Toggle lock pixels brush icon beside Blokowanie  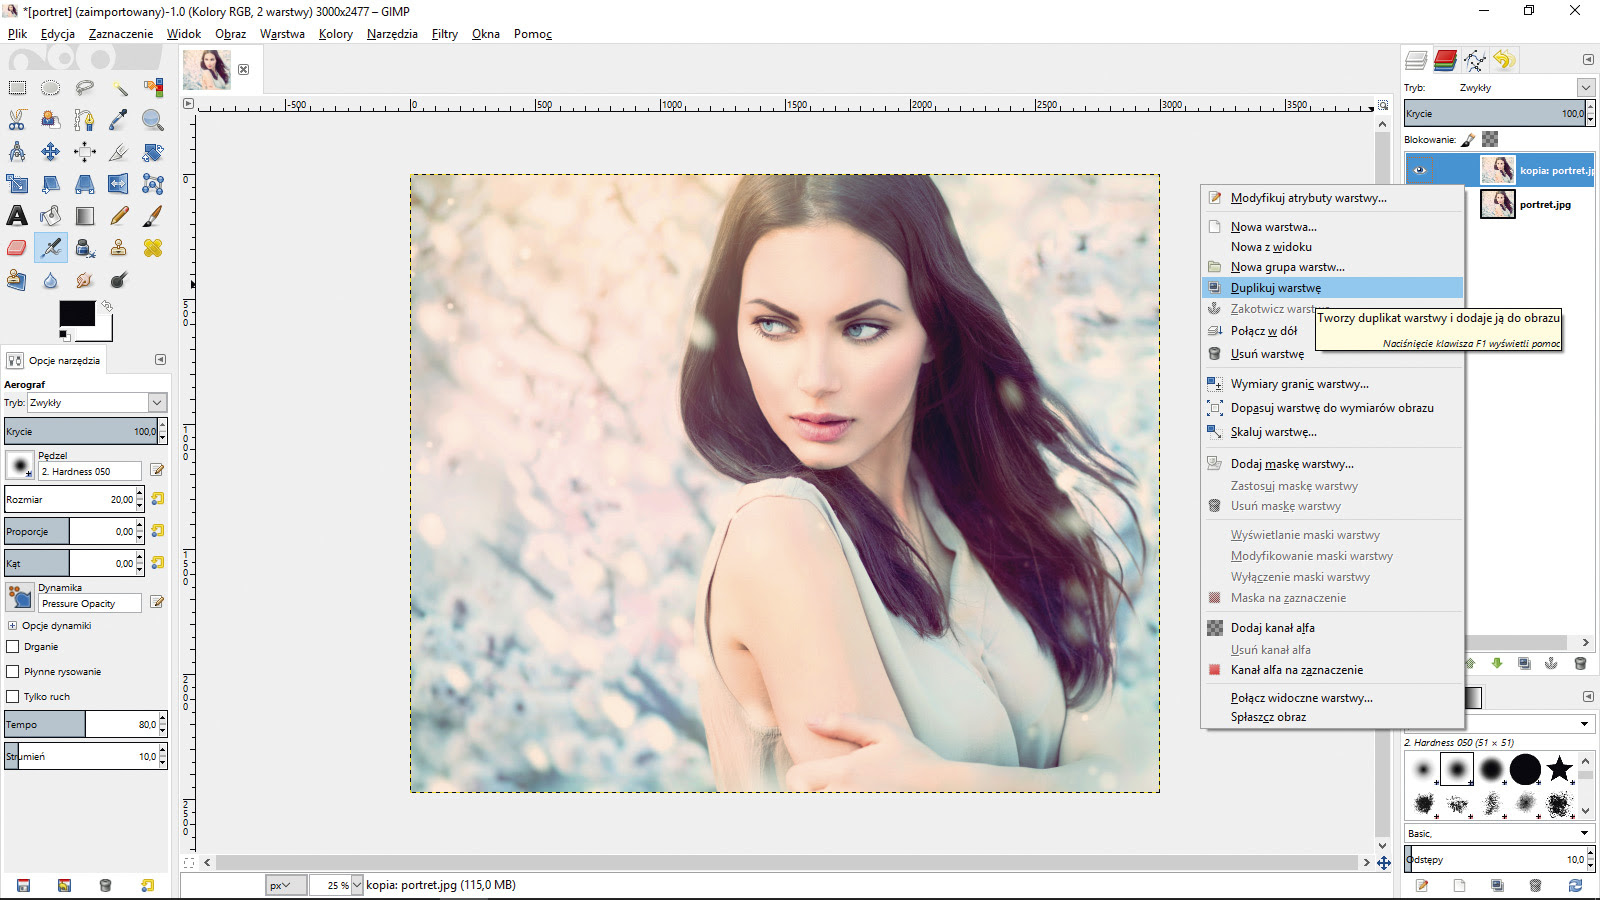tap(1468, 140)
